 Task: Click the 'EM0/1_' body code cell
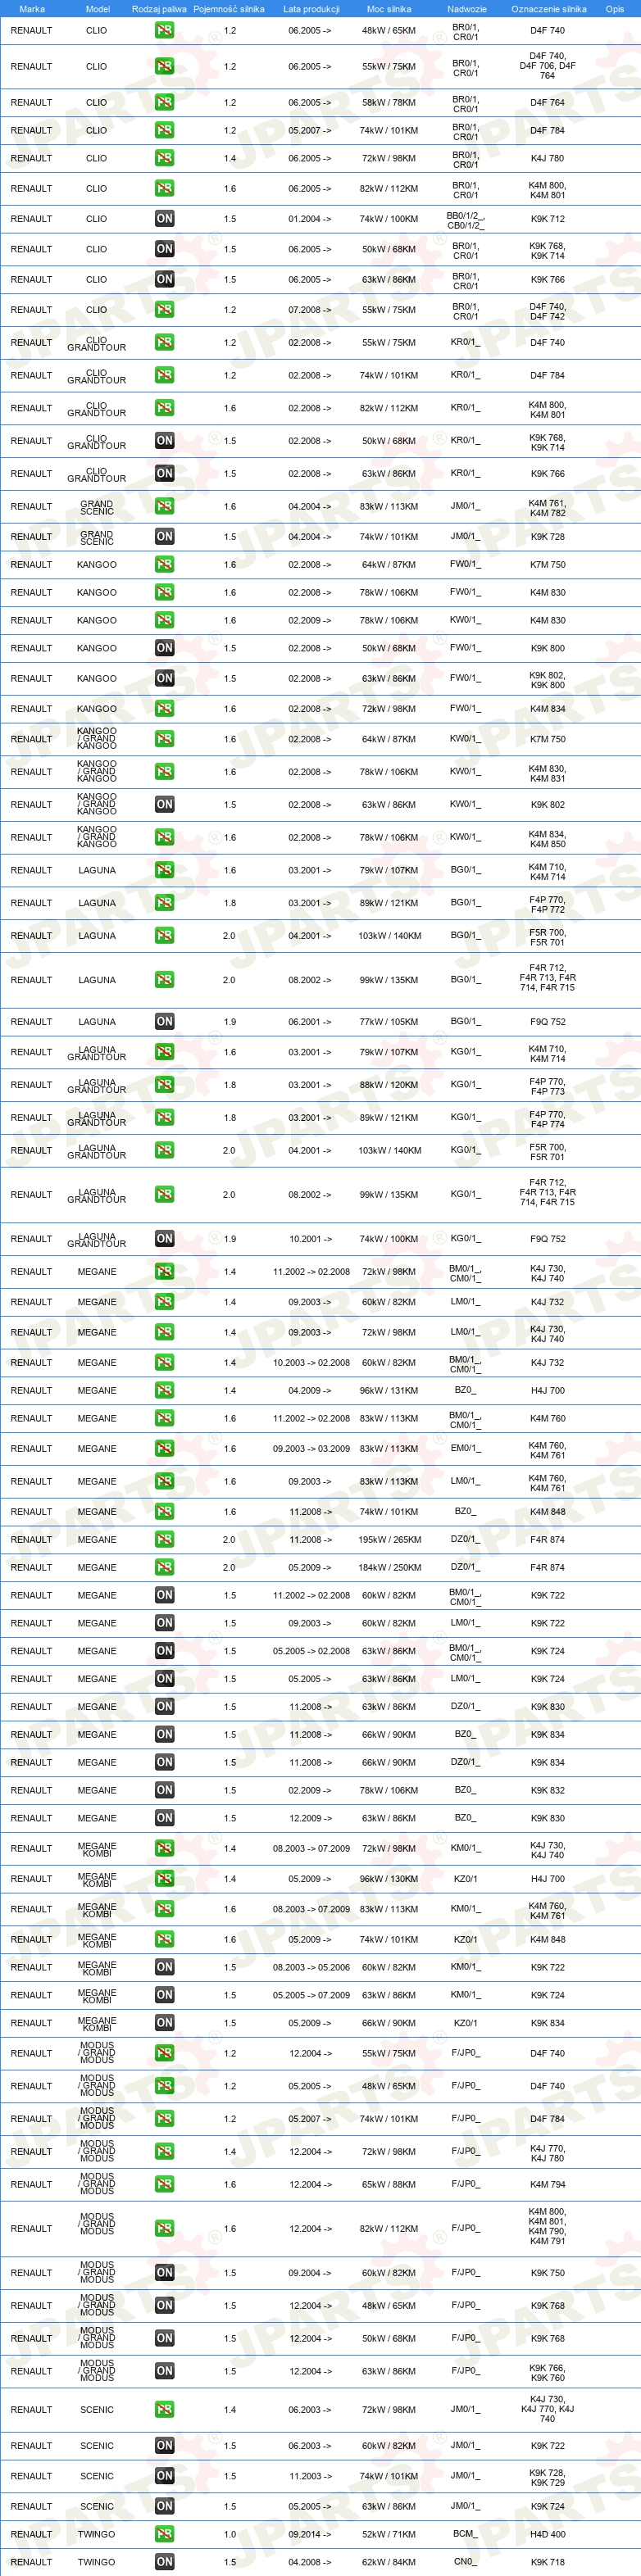(x=465, y=1448)
